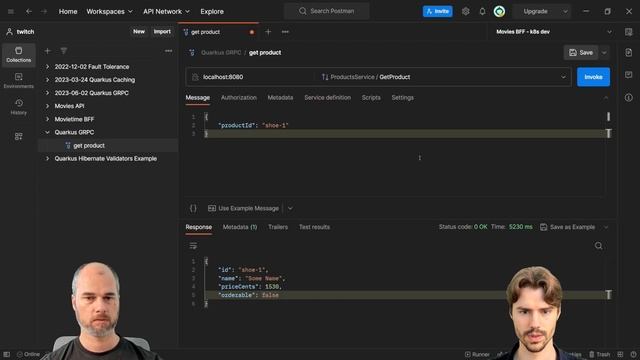Click Save as Example
Screen dimensions: 640x360
point(567,227)
